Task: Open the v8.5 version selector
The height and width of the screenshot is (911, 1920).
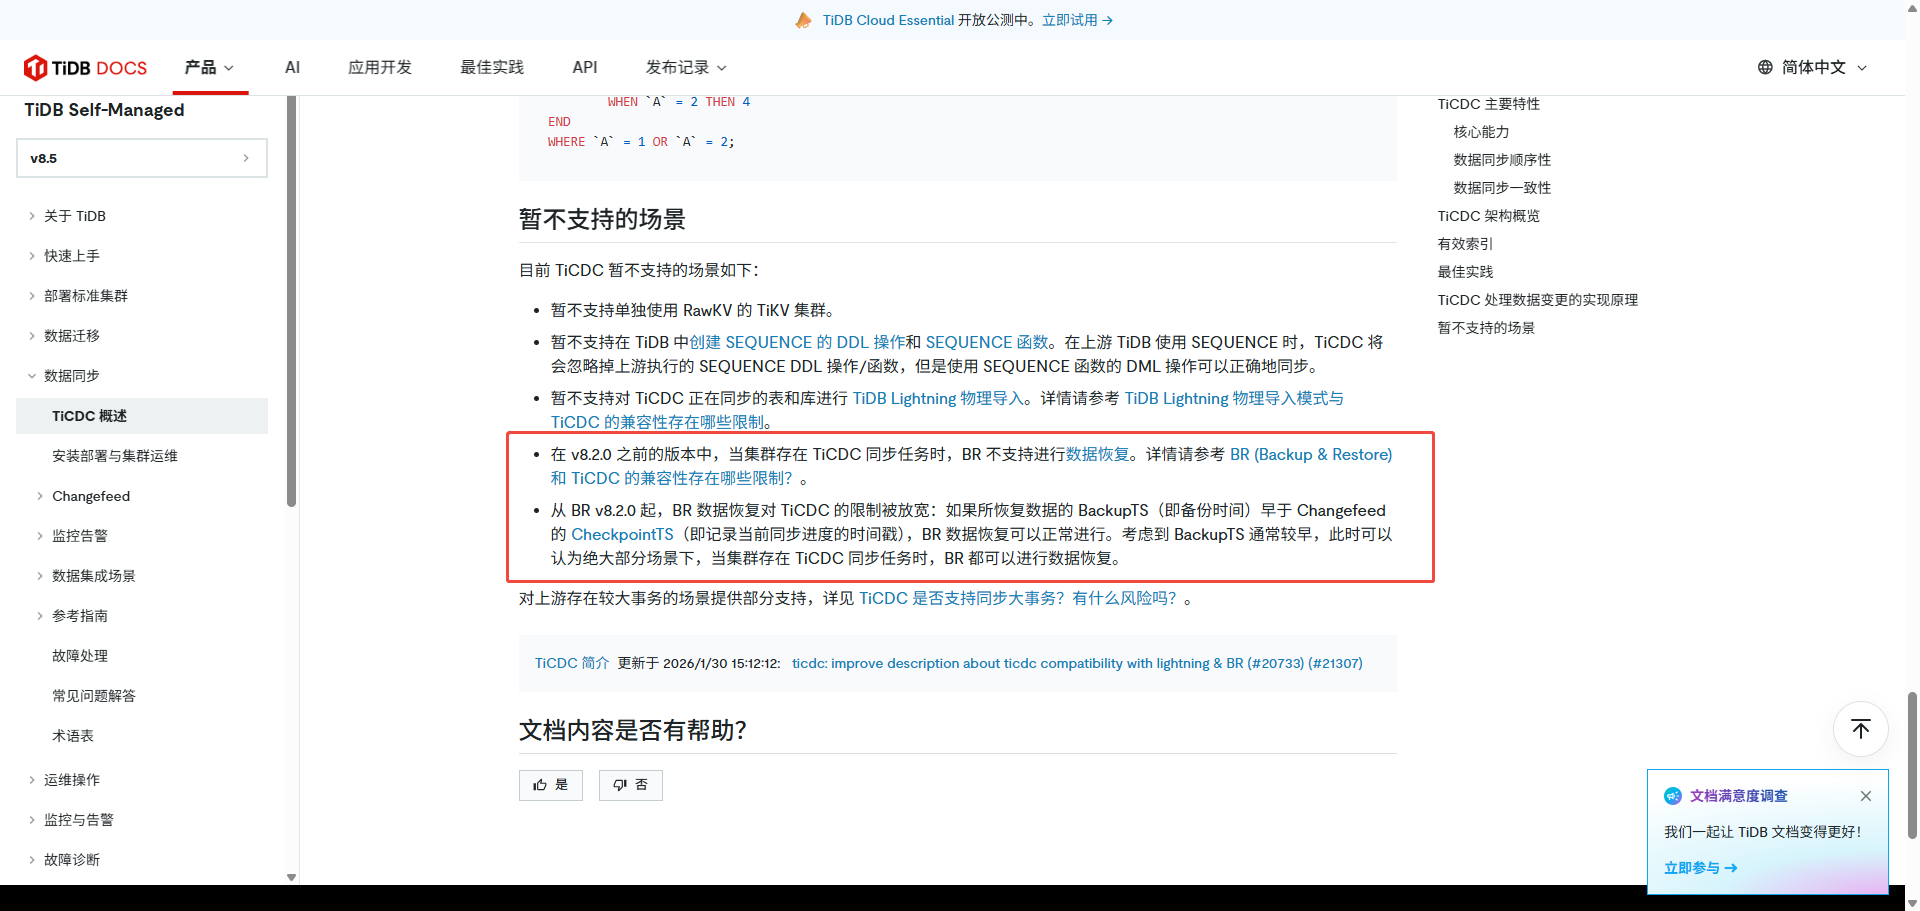Action: [x=142, y=158]
